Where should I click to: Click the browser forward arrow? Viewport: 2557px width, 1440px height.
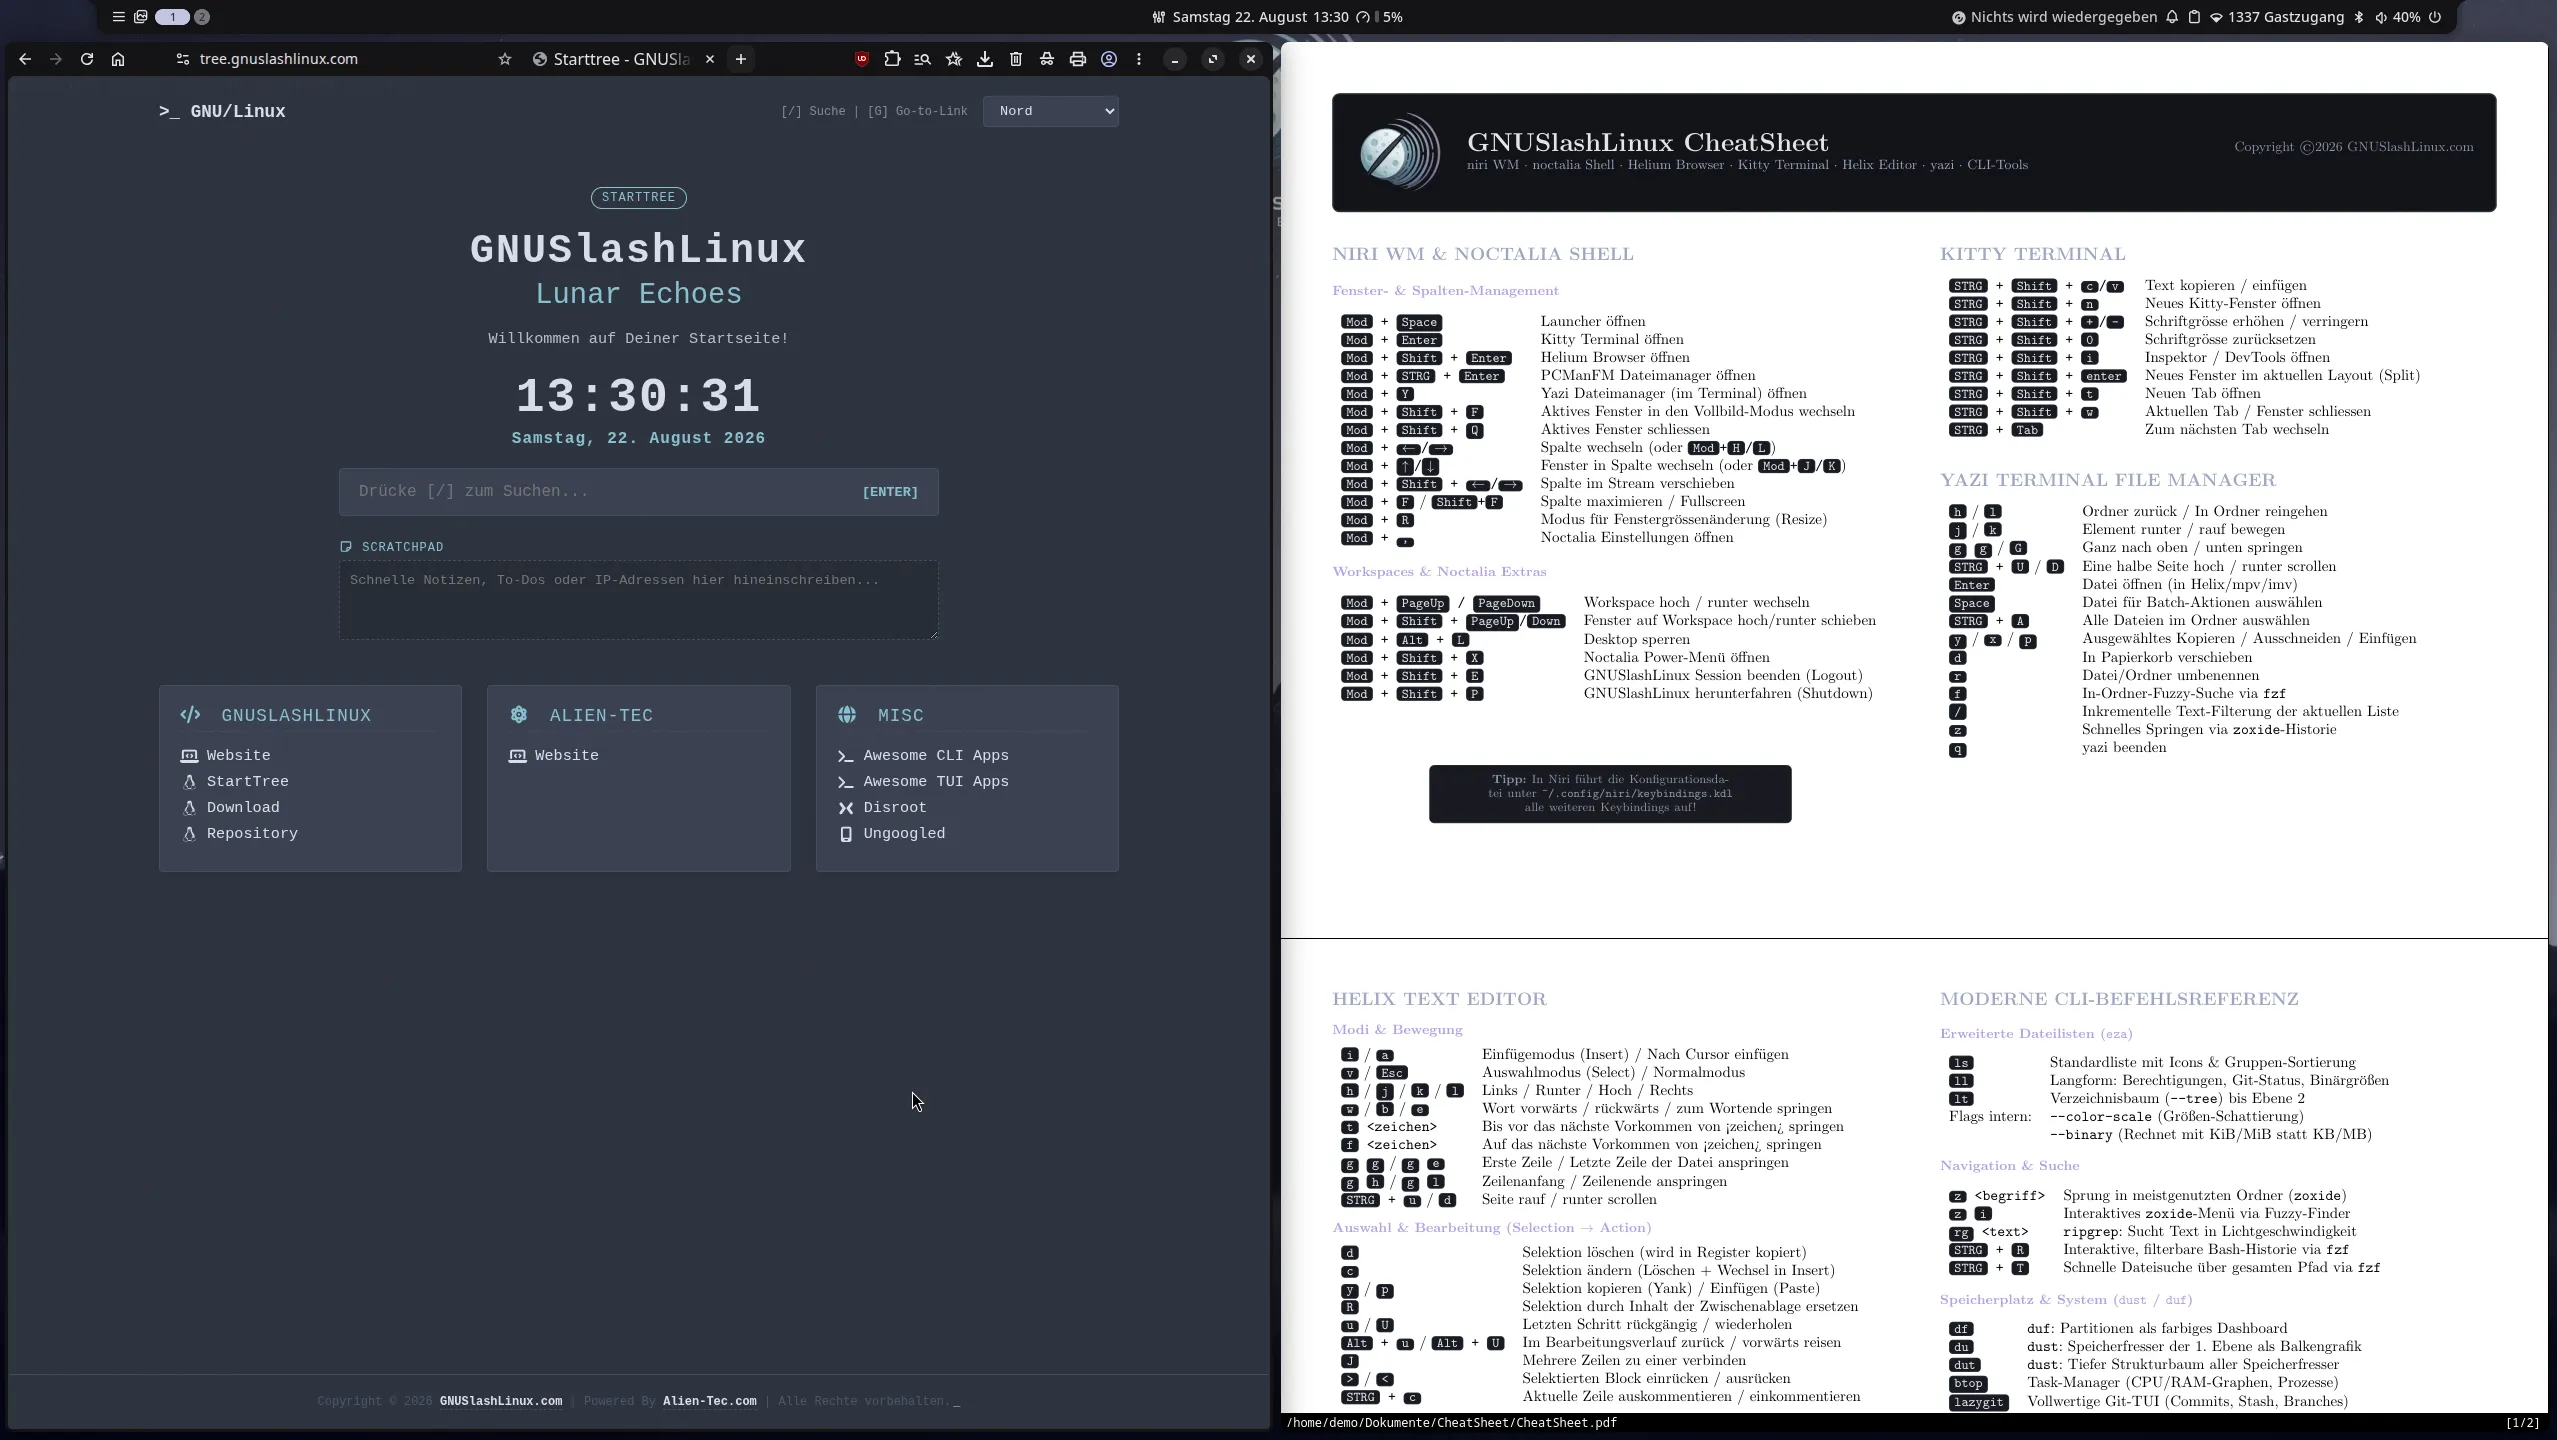(x=56, y=59)
